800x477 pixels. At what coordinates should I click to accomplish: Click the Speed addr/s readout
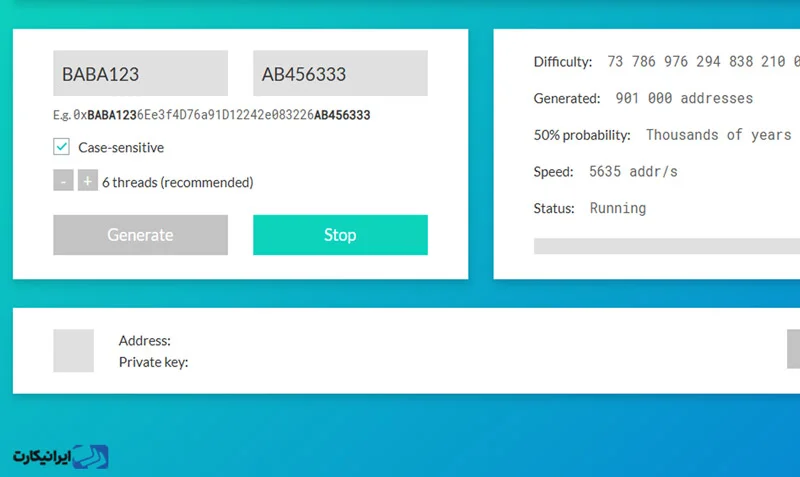pyautogui.click(x=633, y=171)
